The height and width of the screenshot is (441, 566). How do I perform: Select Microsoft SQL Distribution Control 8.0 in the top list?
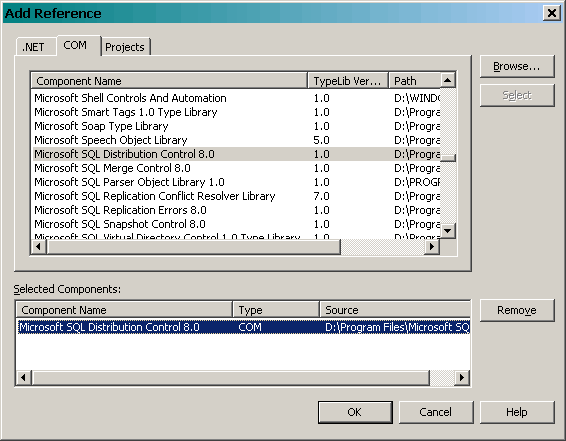click(x=236, y=154)
